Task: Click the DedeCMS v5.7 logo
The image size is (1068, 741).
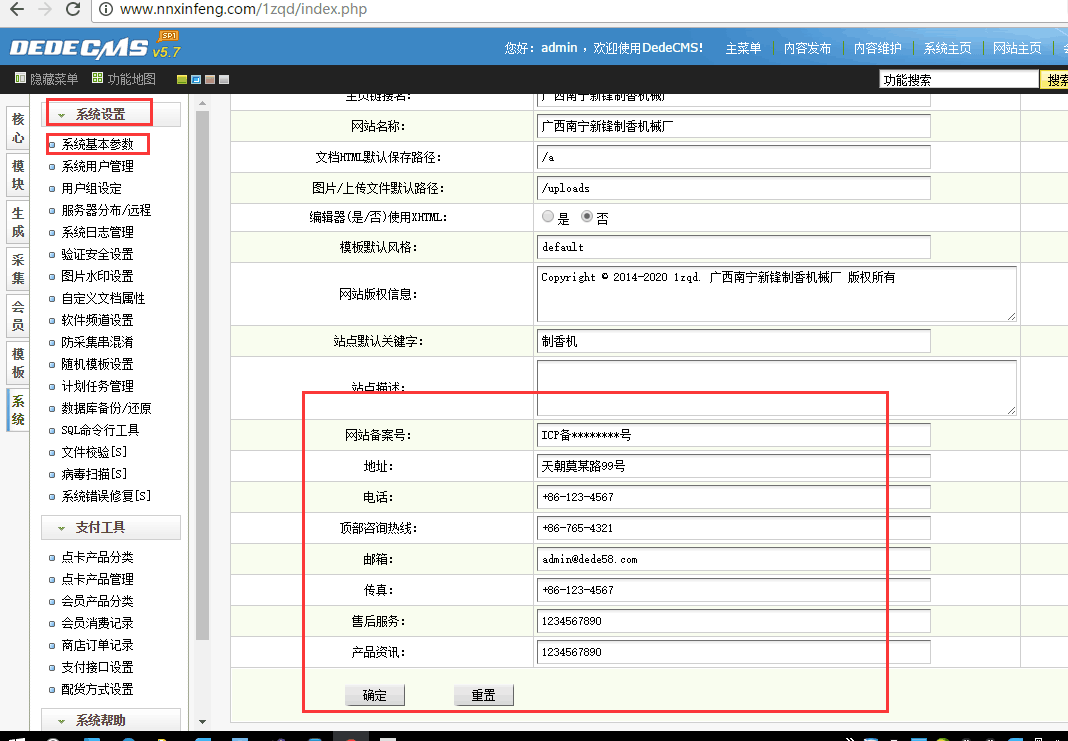Action: tap(95, 46)
